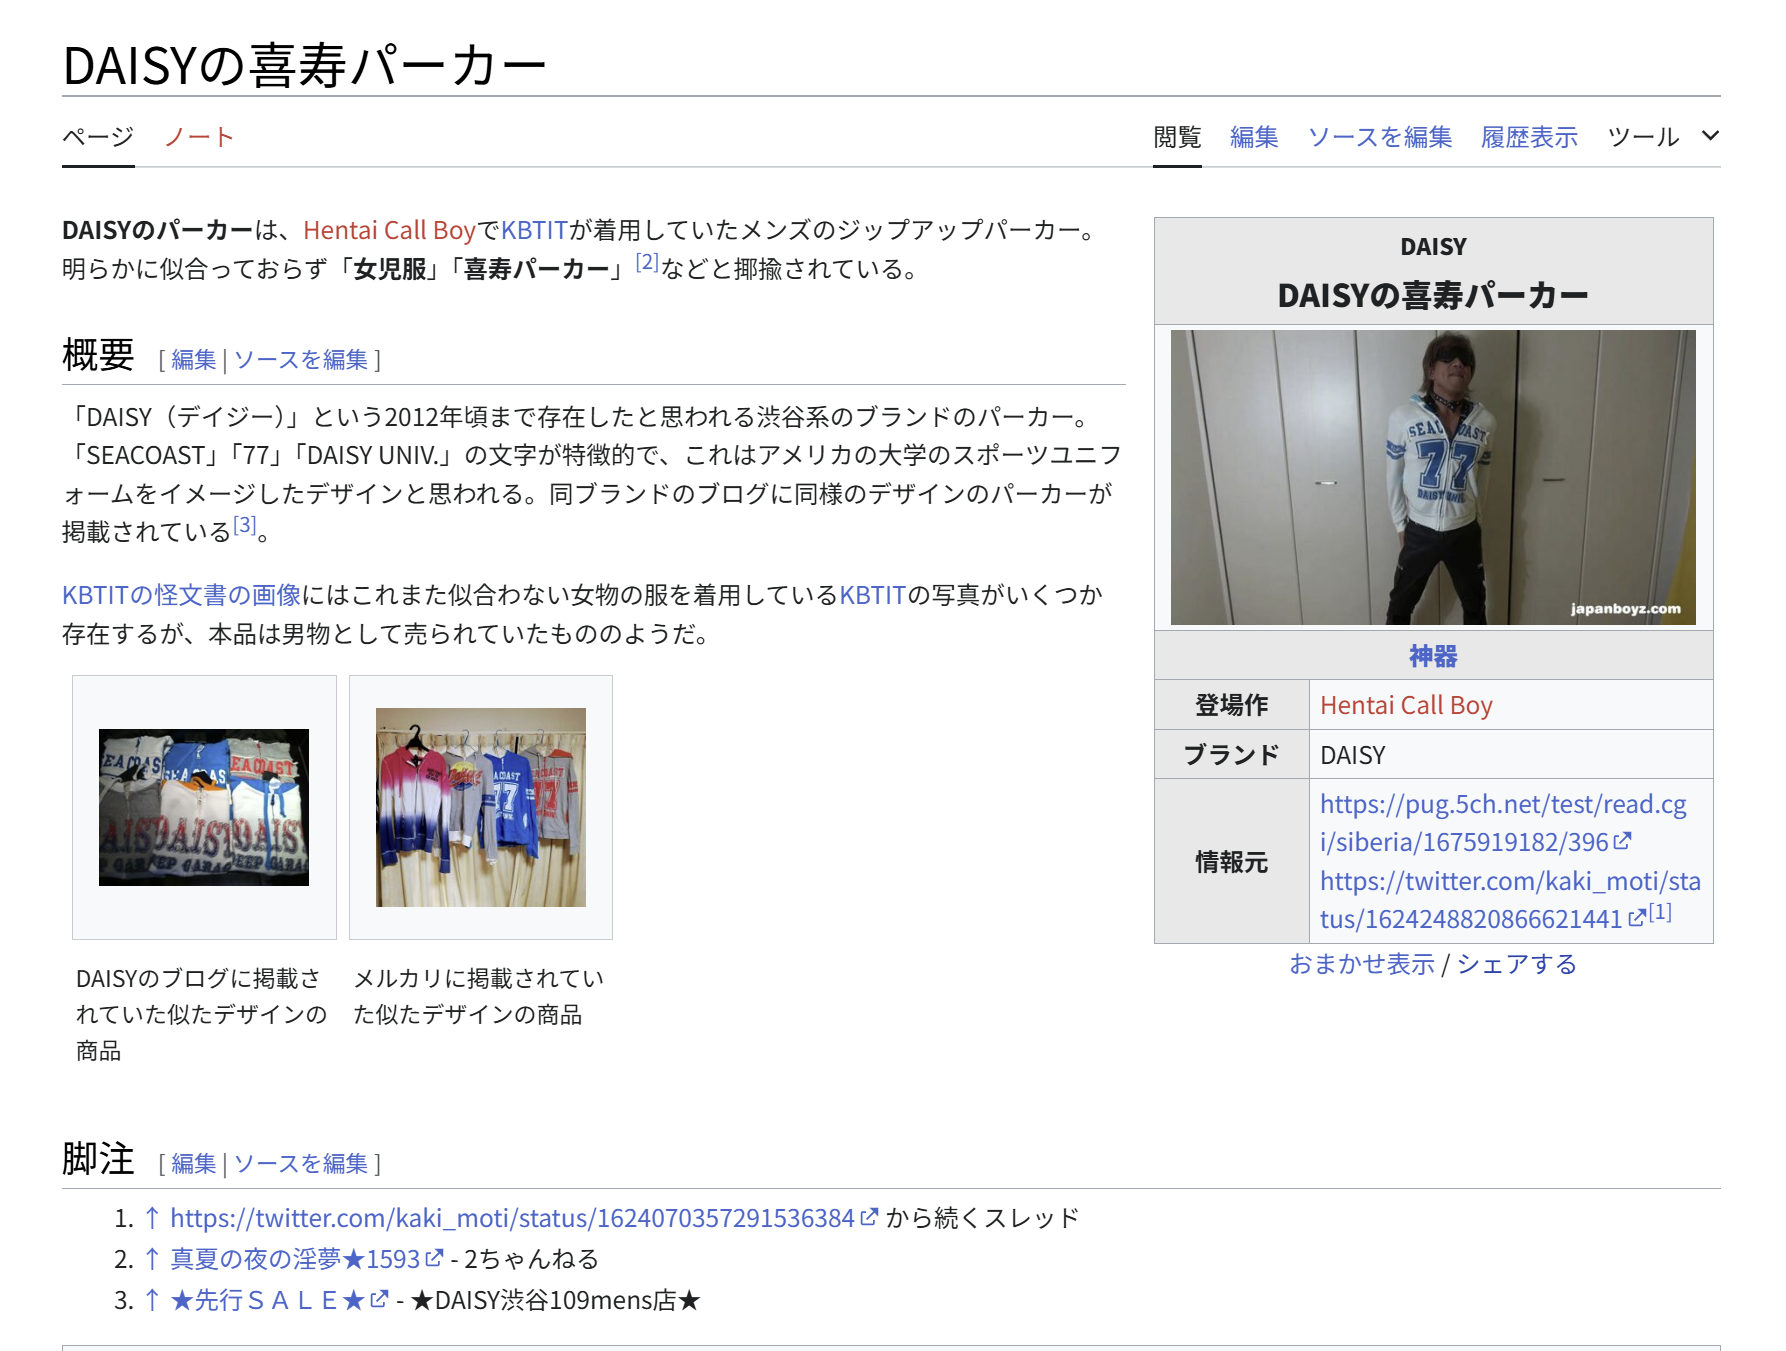The image size is (1786, 1351).
Task: Open the pug.5ch.net source link
Action: (1502, 823)
